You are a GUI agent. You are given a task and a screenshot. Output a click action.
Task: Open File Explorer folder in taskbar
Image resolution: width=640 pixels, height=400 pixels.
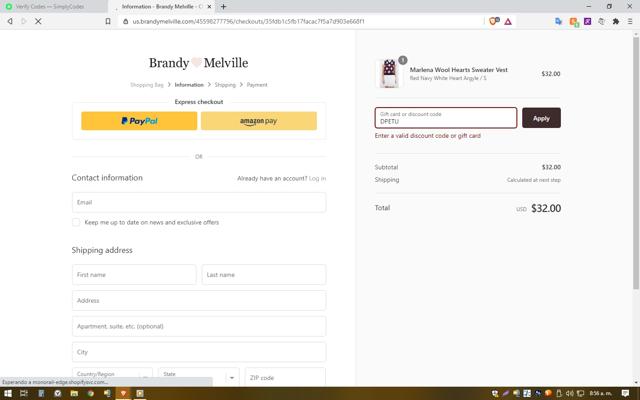[74, 393]
